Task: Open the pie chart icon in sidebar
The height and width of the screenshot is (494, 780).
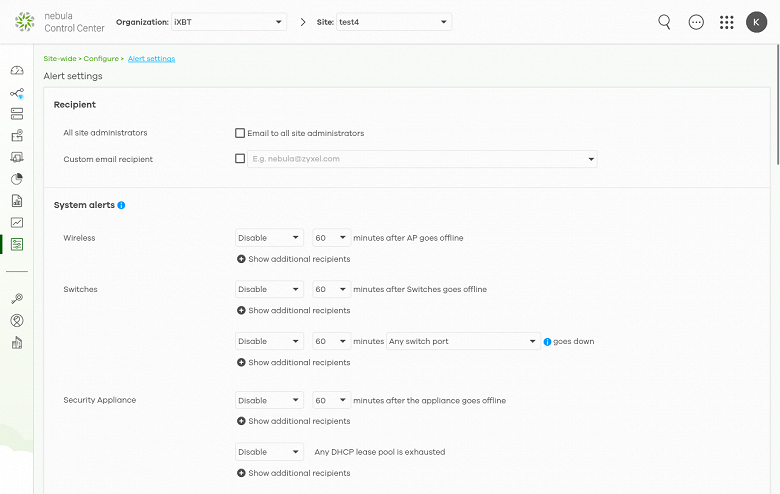Action: (x=17, y=179)
